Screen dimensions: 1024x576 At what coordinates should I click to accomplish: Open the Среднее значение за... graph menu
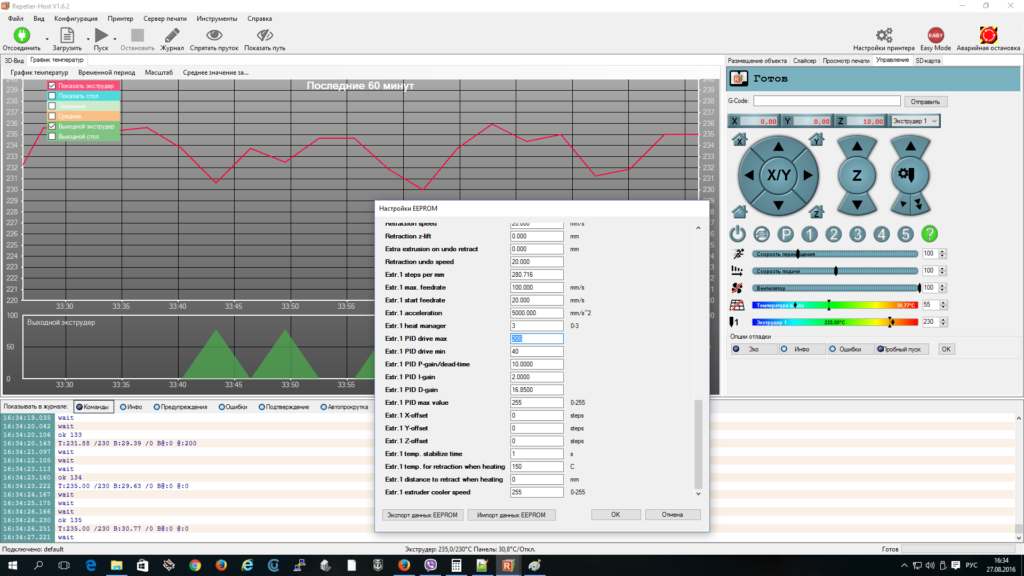tap(216, 72)
